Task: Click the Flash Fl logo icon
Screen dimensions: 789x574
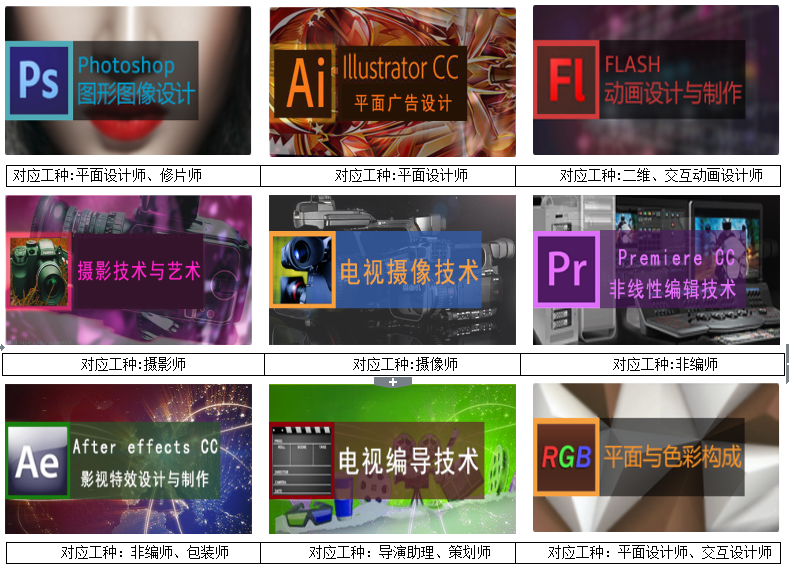Action: click(566, 79)
